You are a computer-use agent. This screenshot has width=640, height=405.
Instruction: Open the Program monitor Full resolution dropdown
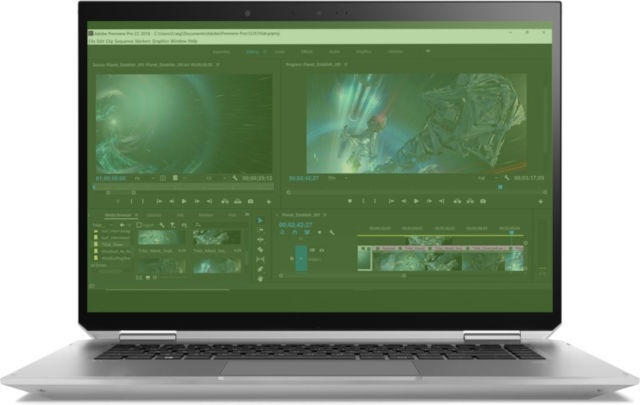[488, 178]
